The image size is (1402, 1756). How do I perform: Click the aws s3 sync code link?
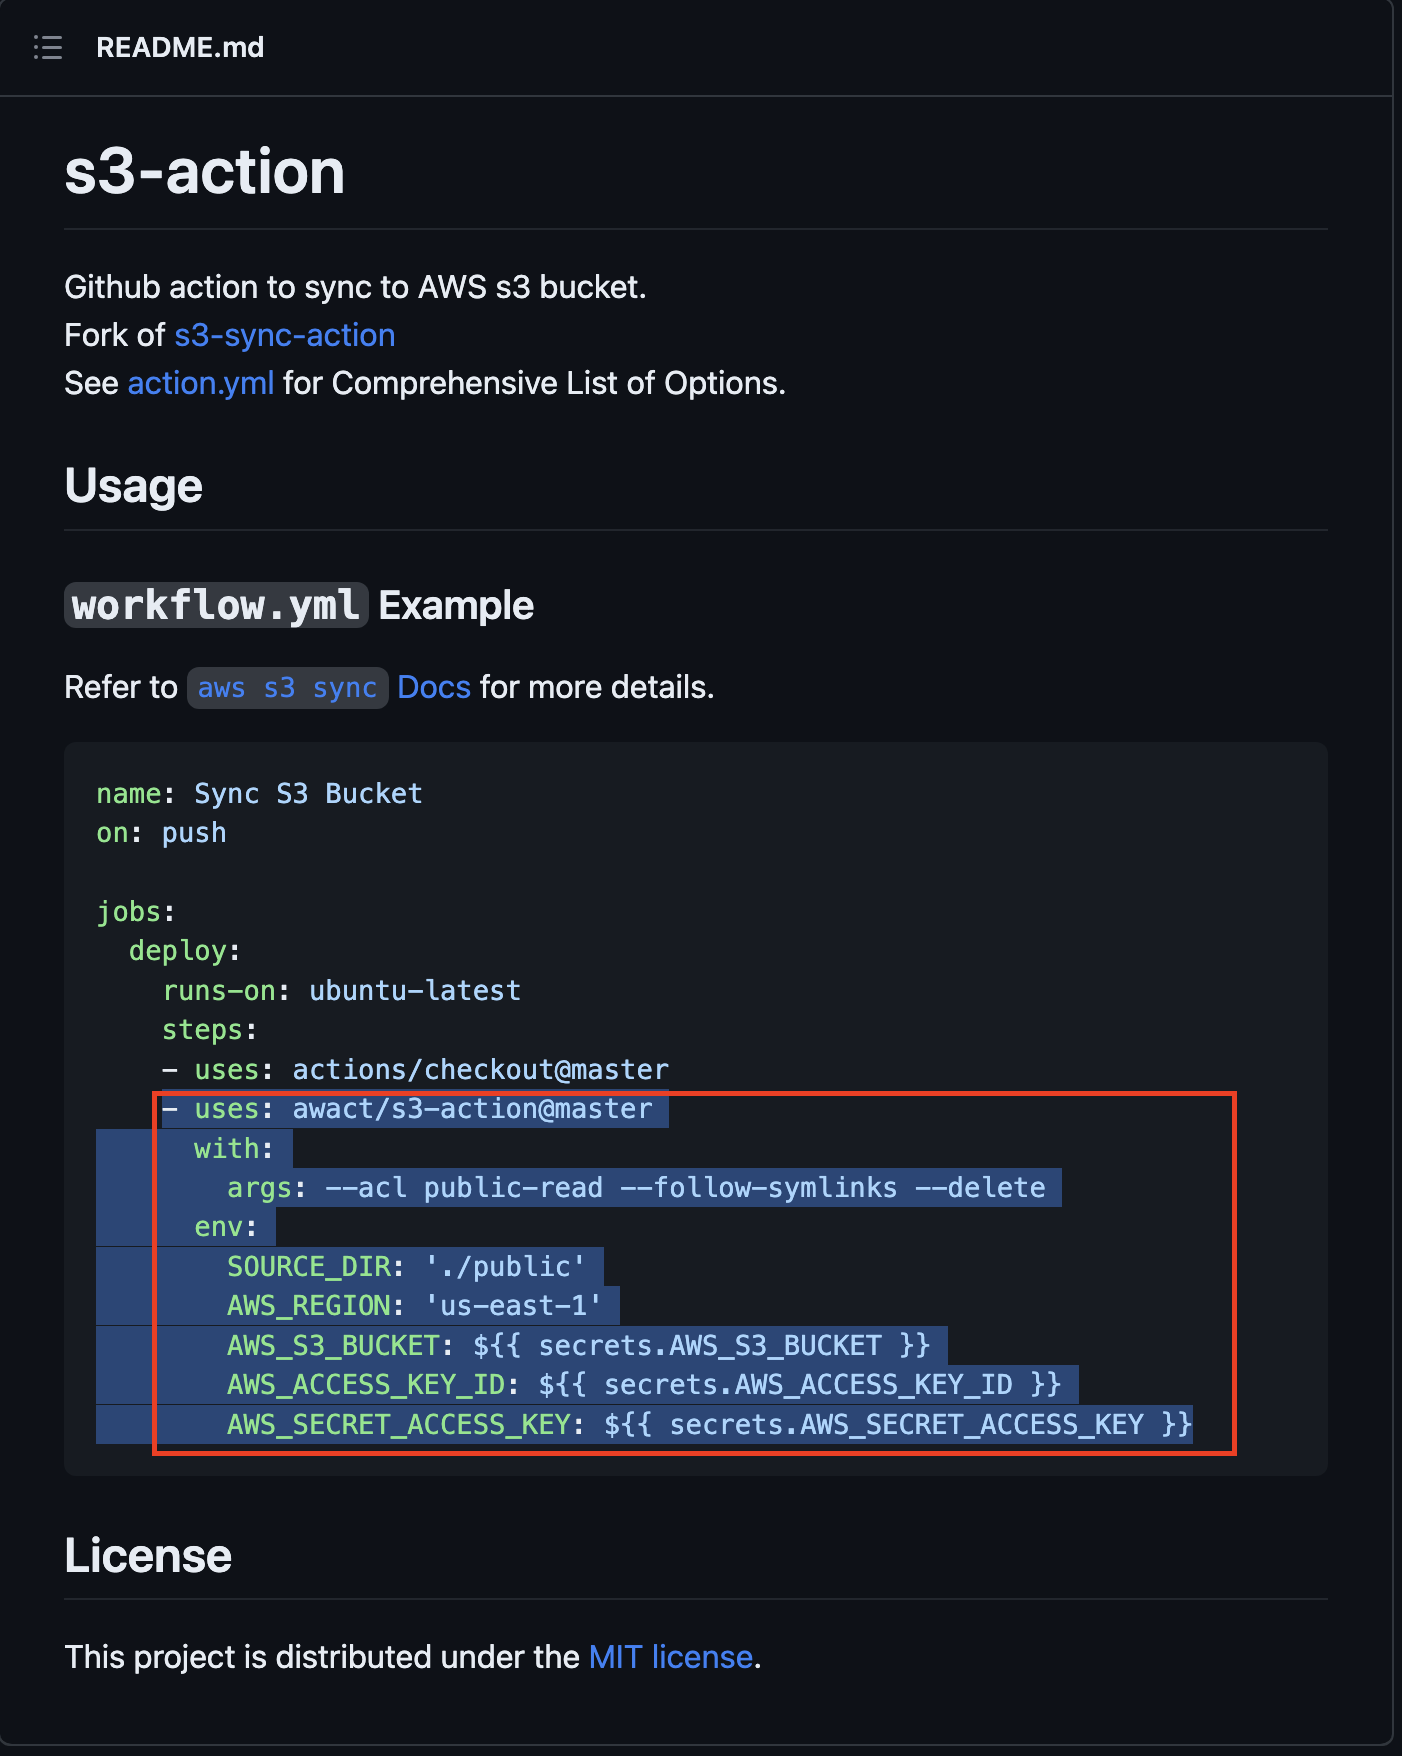click(287, 688)
